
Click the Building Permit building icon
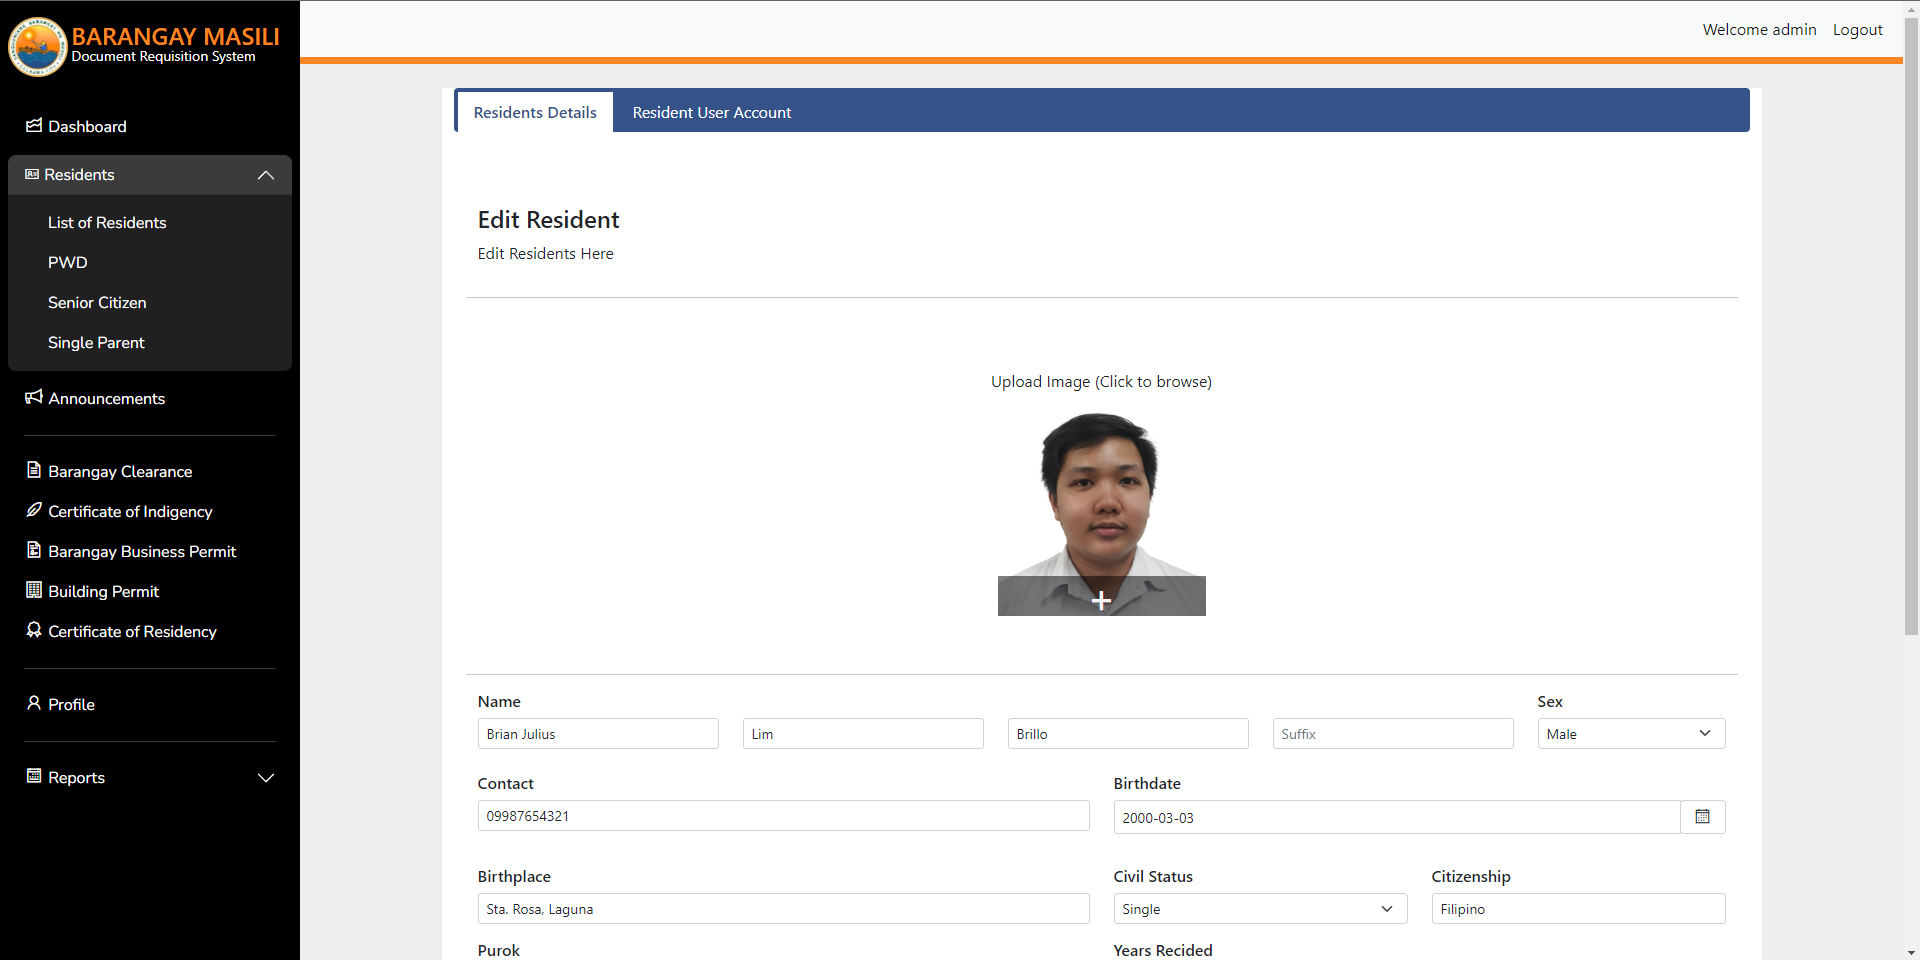(x=34, y=590)
